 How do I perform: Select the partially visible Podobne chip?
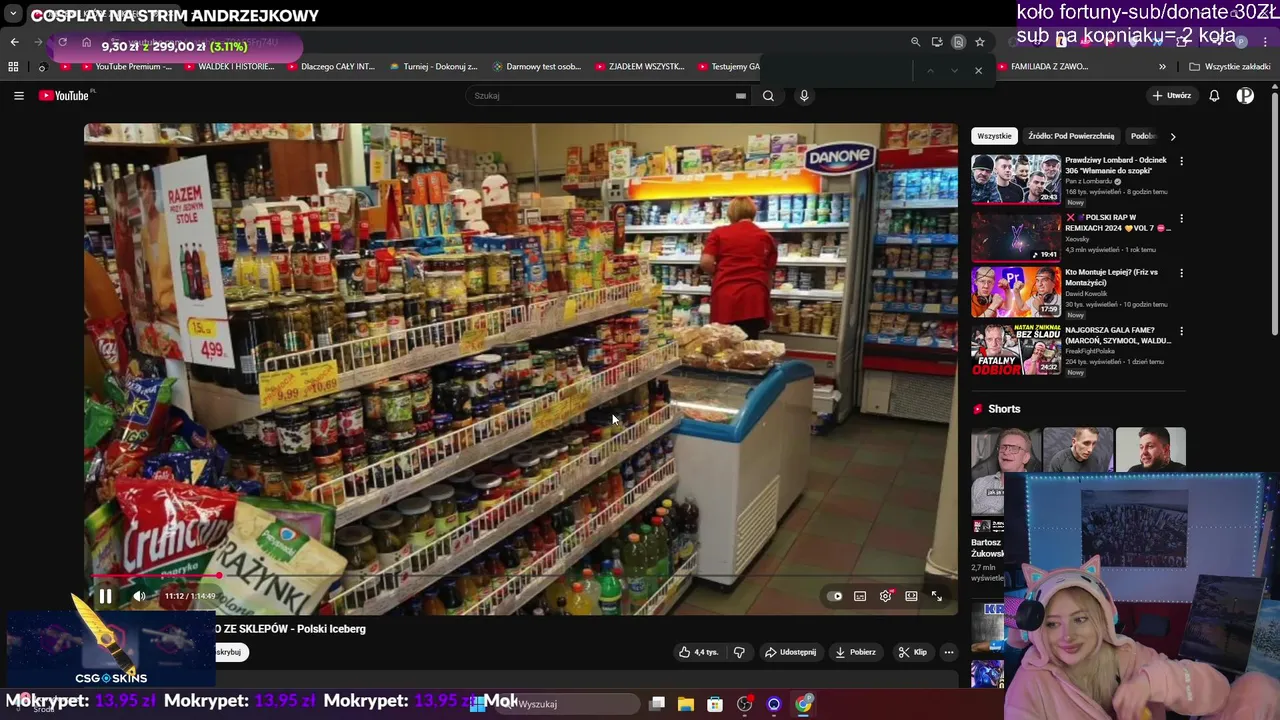tap(1142, 136)
